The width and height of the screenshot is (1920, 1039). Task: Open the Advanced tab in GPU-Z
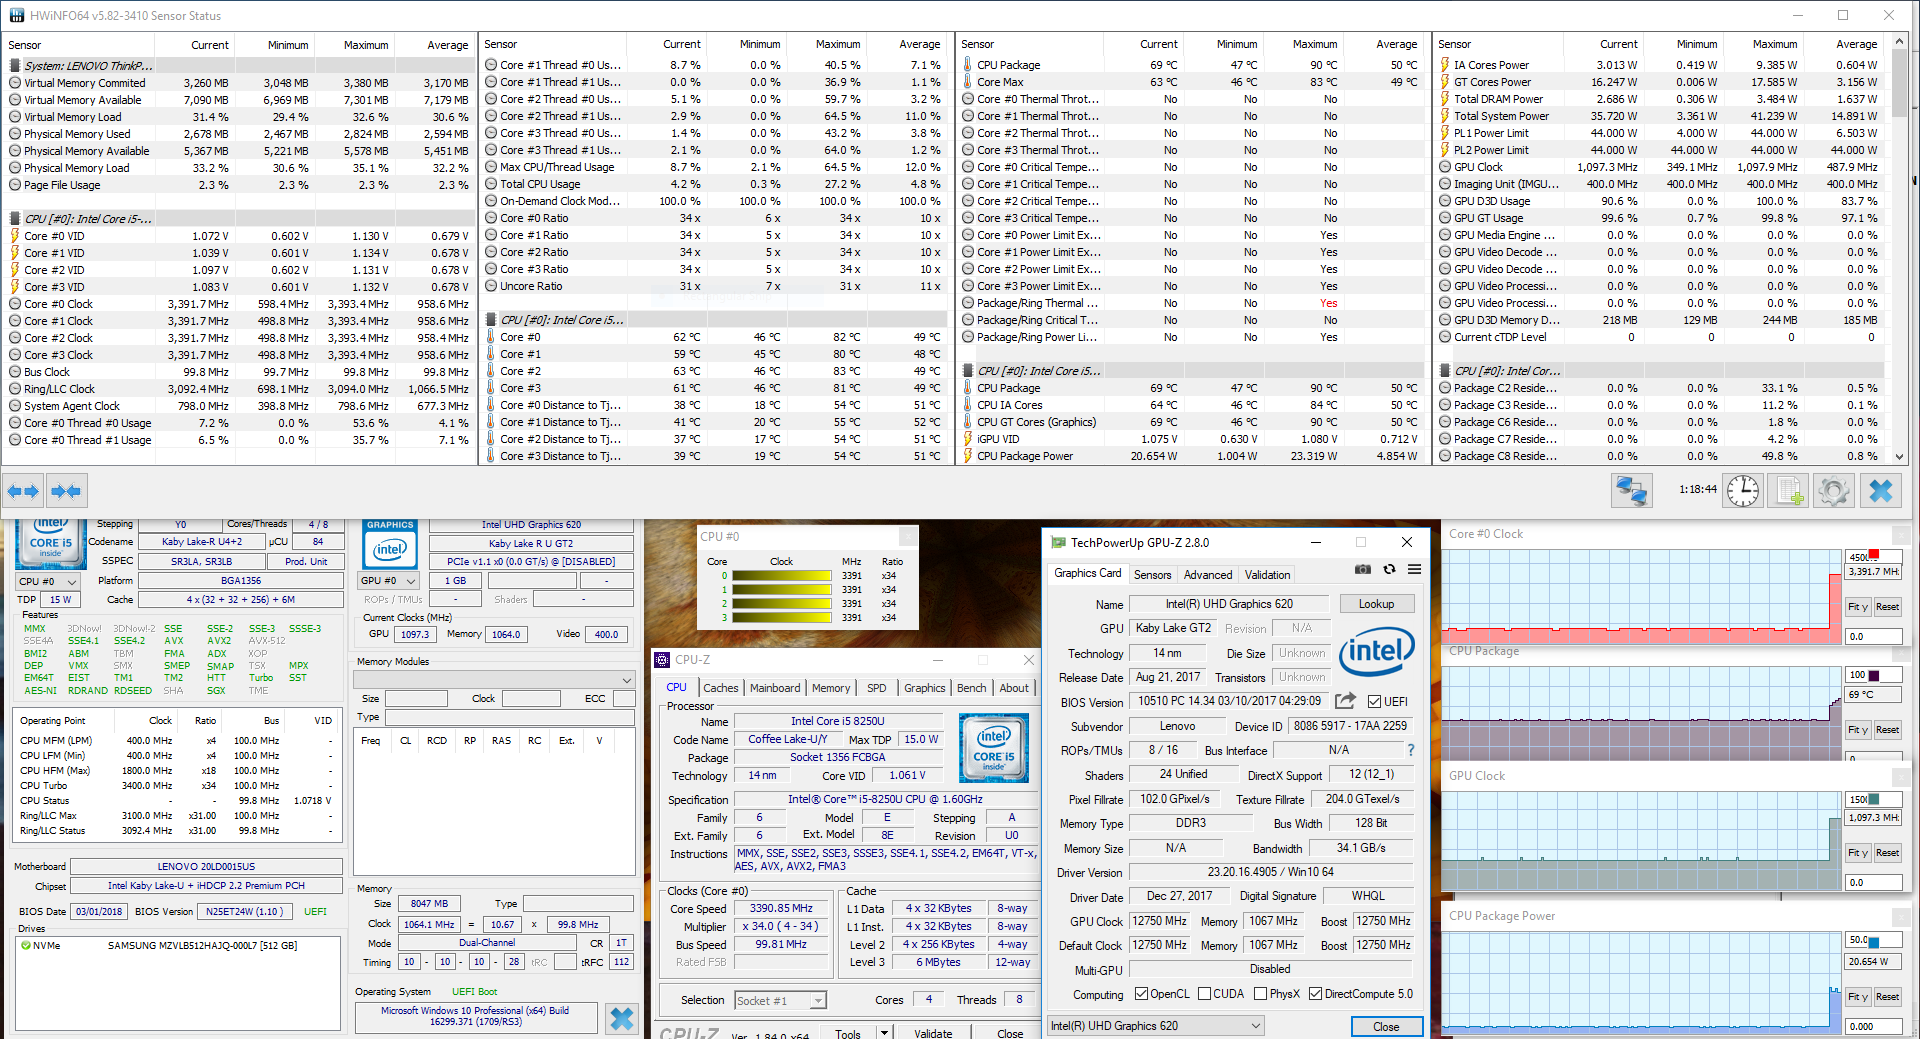[1208, 575]
